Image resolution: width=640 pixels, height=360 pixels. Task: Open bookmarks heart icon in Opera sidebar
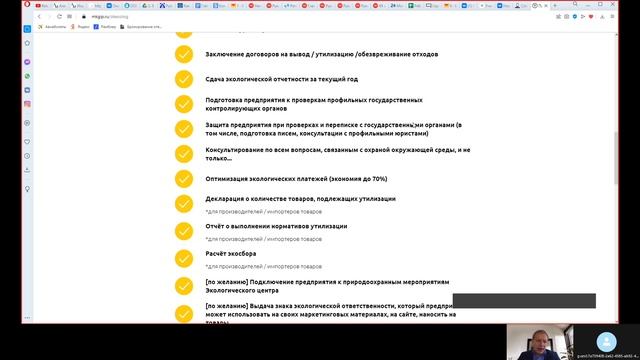click(x=27, y=142)
